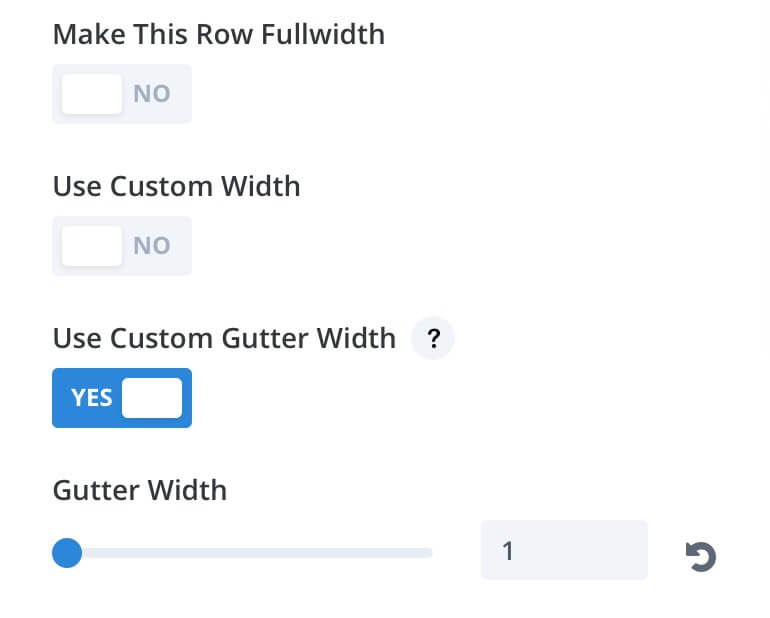Viewport: 770px width, 618px height.
Task: Click the Use Custom Gutter Width label
Action: coord(224,338)
